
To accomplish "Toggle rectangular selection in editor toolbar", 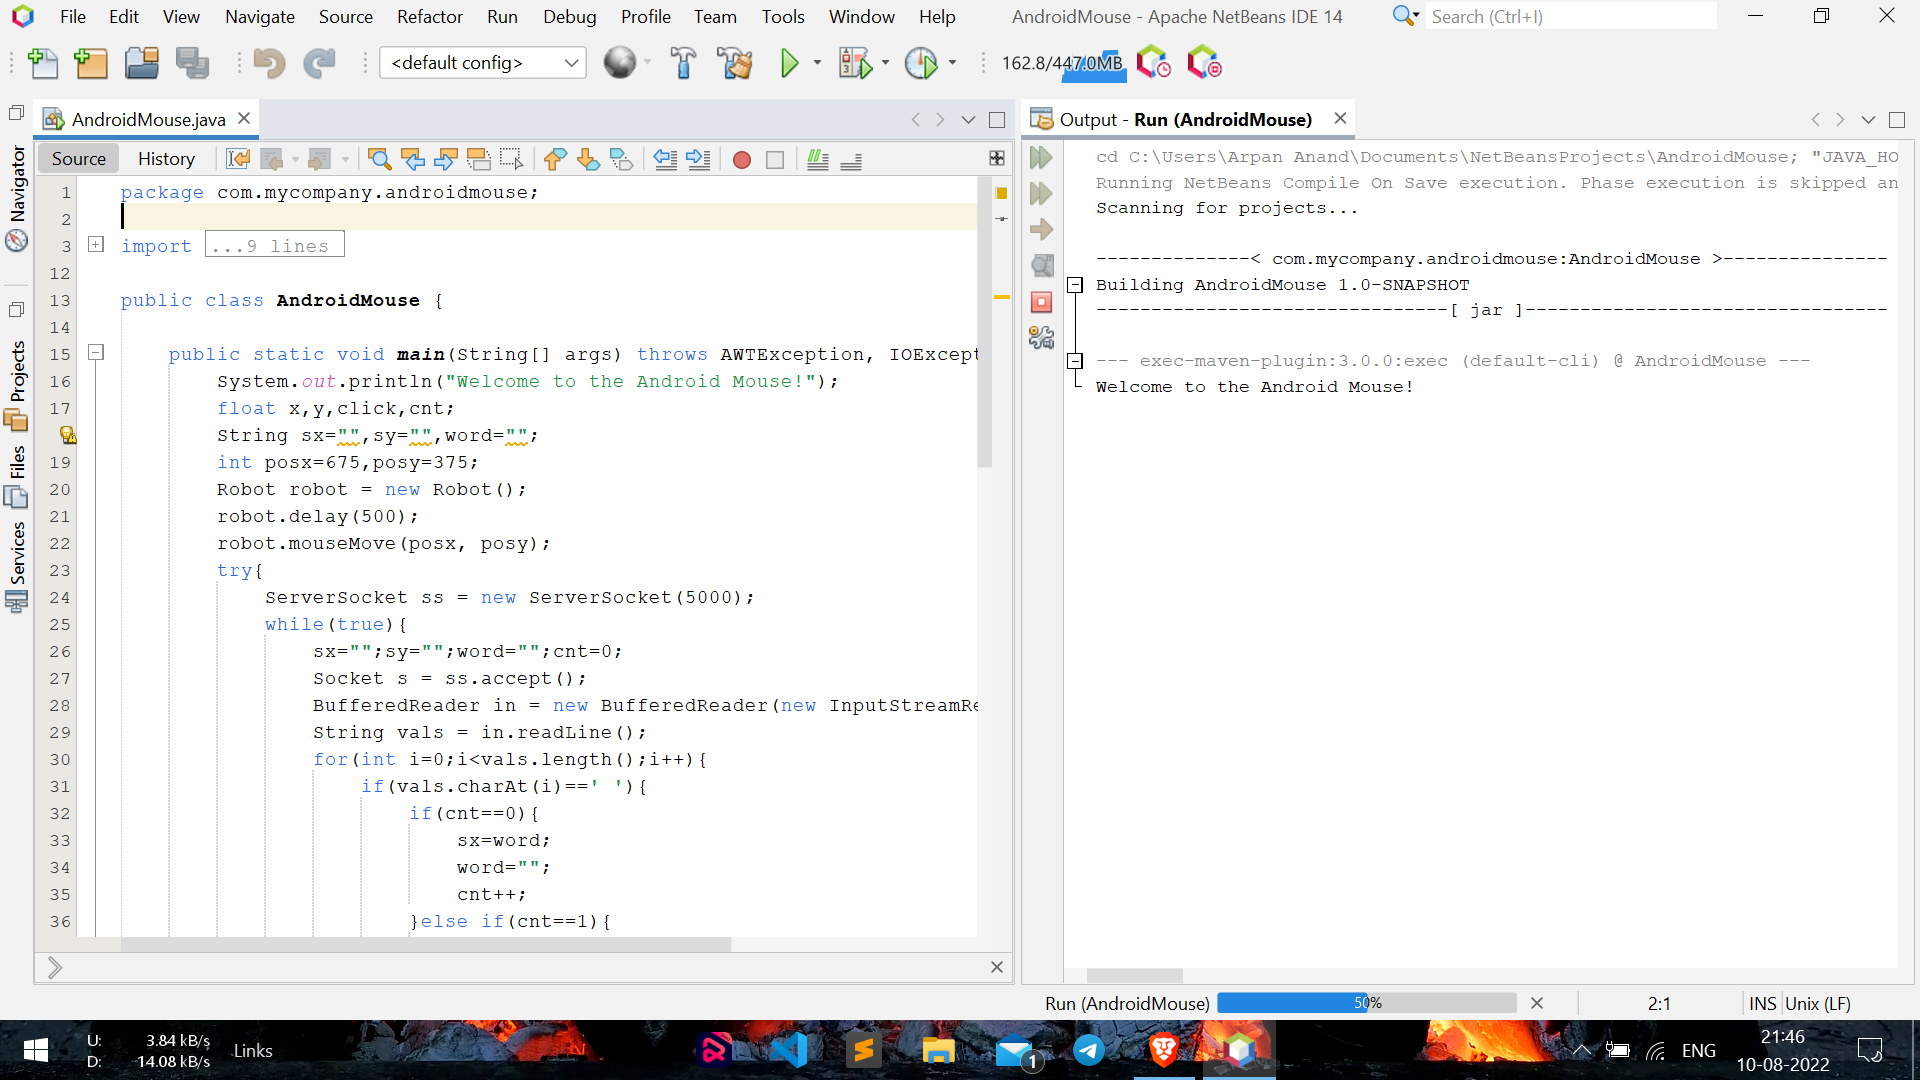I will 511,159.
